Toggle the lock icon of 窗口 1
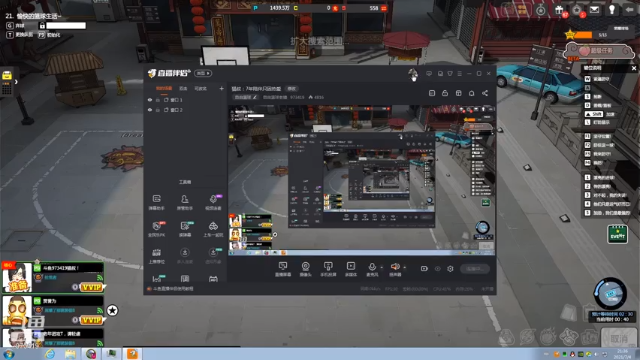This screenshot has width=640, height=360. (158, 100)
